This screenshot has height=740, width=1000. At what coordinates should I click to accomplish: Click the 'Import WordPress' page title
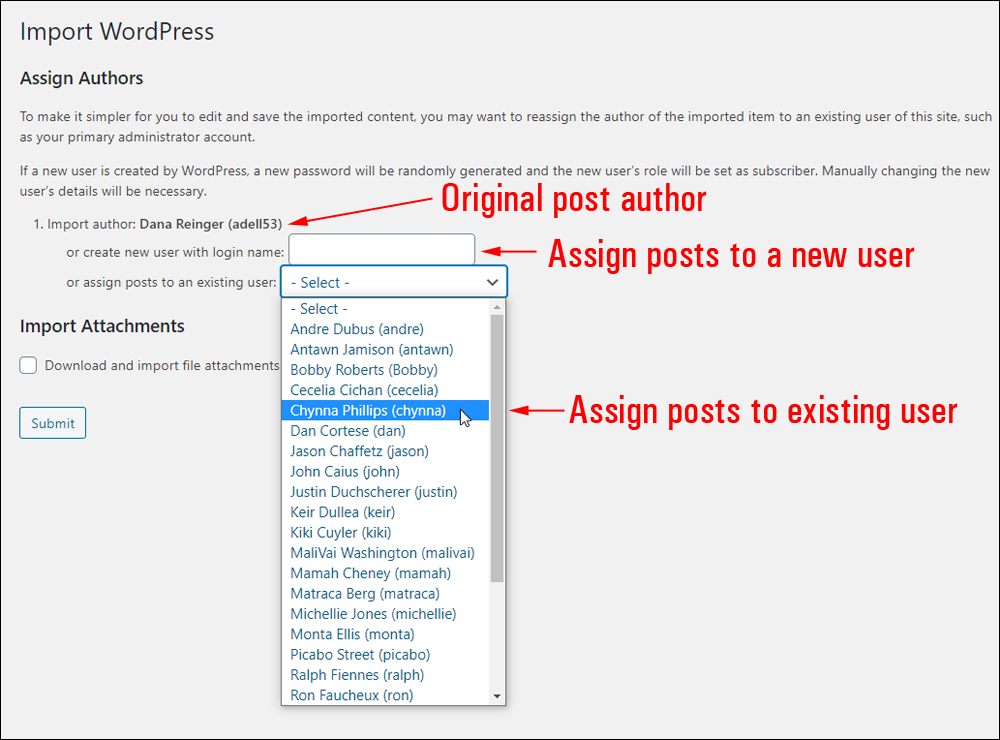click(x=117, y=32)
